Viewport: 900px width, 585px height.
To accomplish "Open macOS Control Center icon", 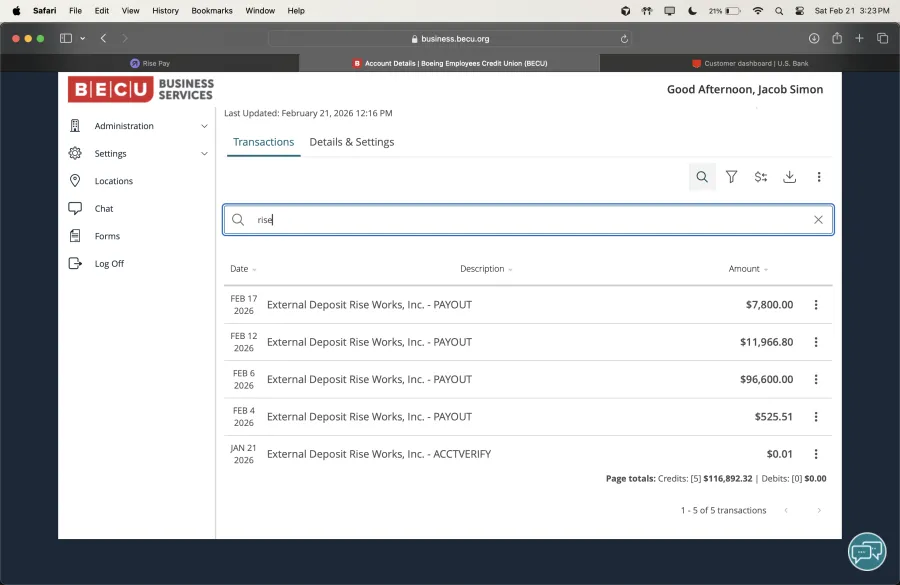I will 800,10.
